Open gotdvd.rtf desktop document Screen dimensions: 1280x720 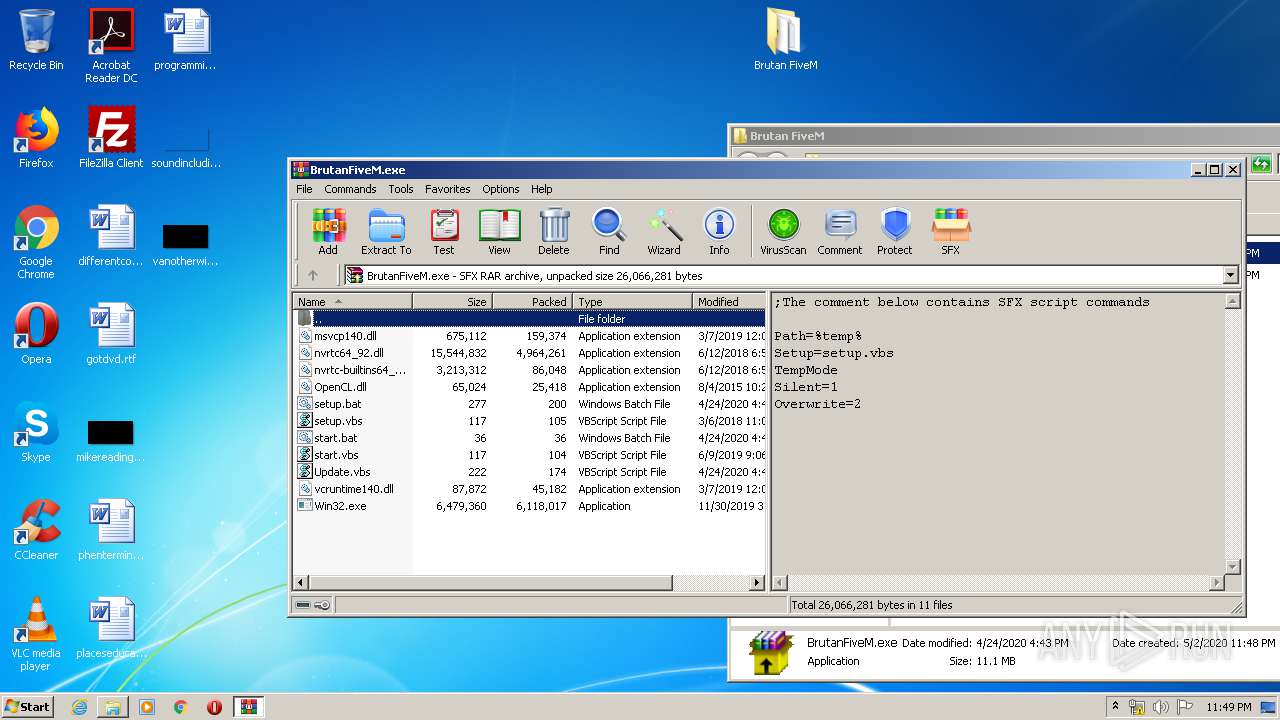click(x=111, y=334)
